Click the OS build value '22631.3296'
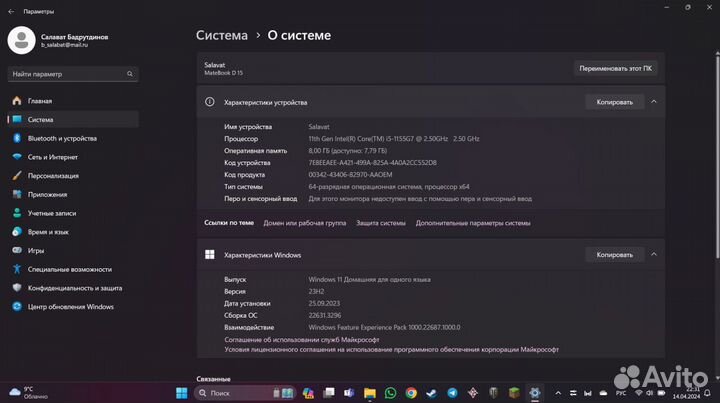Screen dimensions: 720x403 point(325,315)
